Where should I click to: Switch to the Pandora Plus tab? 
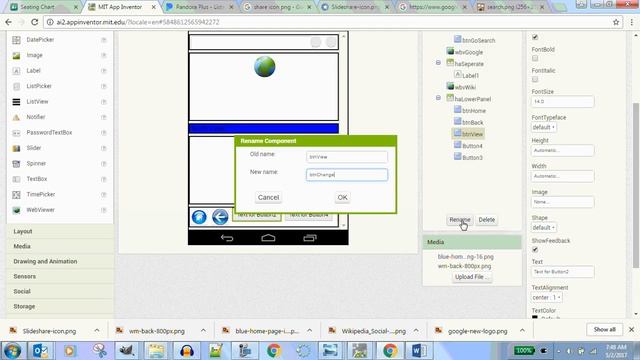(199, 7)
